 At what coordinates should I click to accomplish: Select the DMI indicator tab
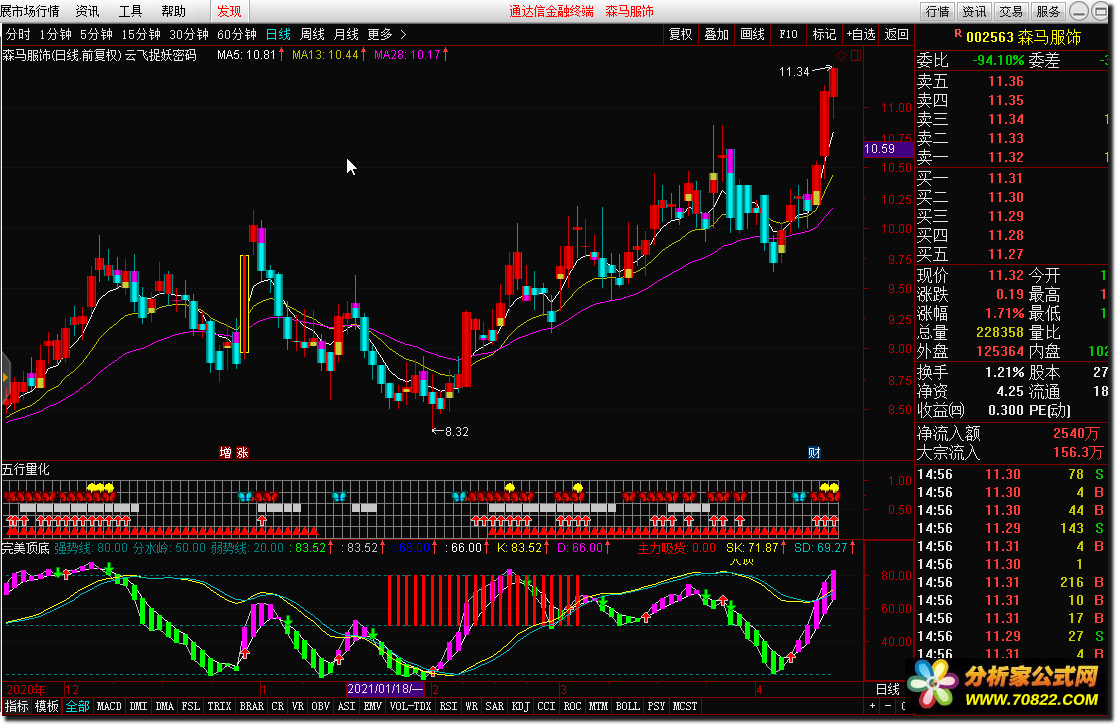[138, 706]
